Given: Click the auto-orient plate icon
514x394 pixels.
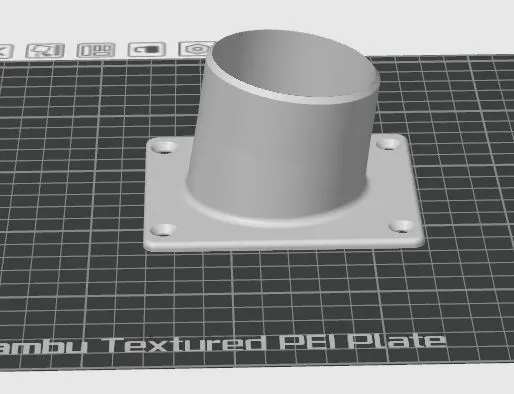Looking at the screenshot, I should coord(45,51).
